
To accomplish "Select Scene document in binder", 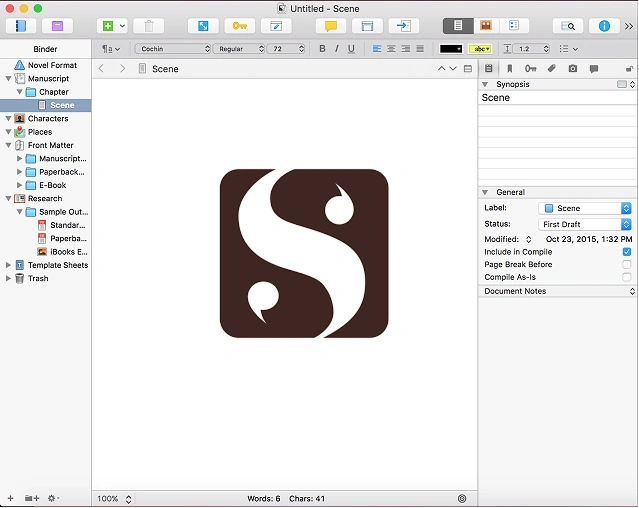I will pos(46,105).
